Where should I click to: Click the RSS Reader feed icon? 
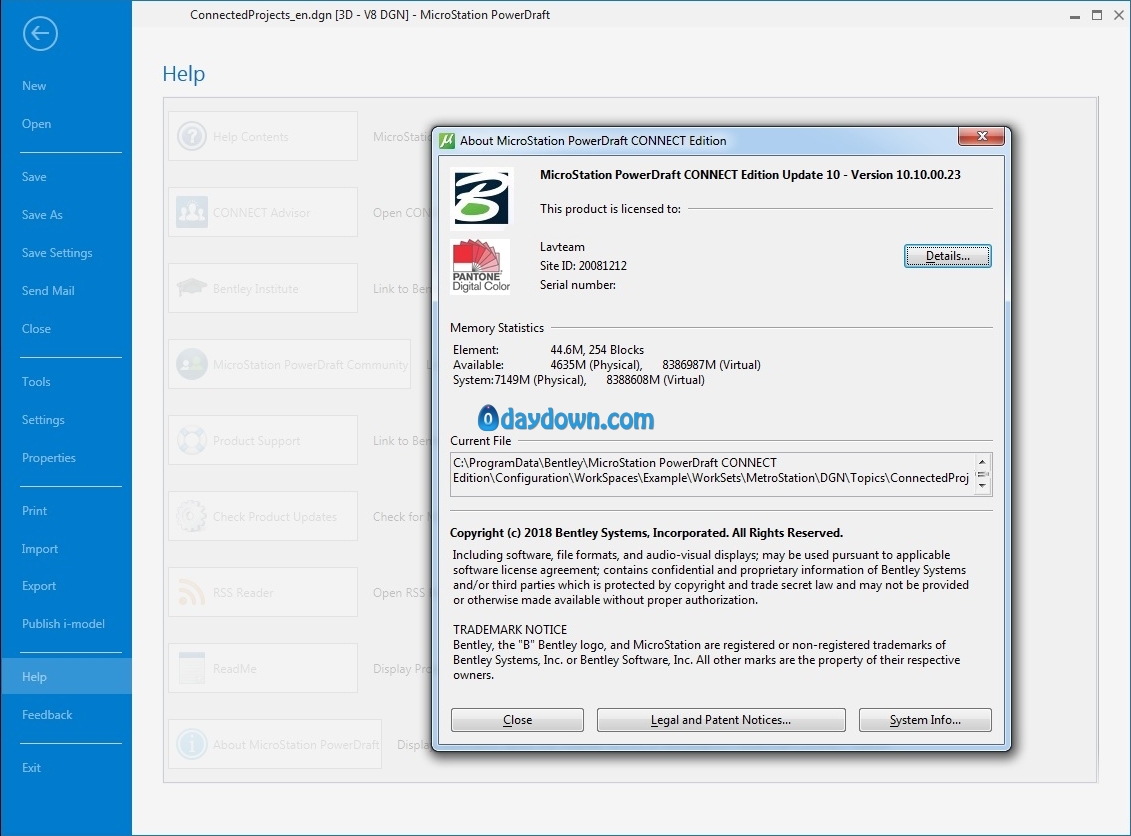point(192,592)
